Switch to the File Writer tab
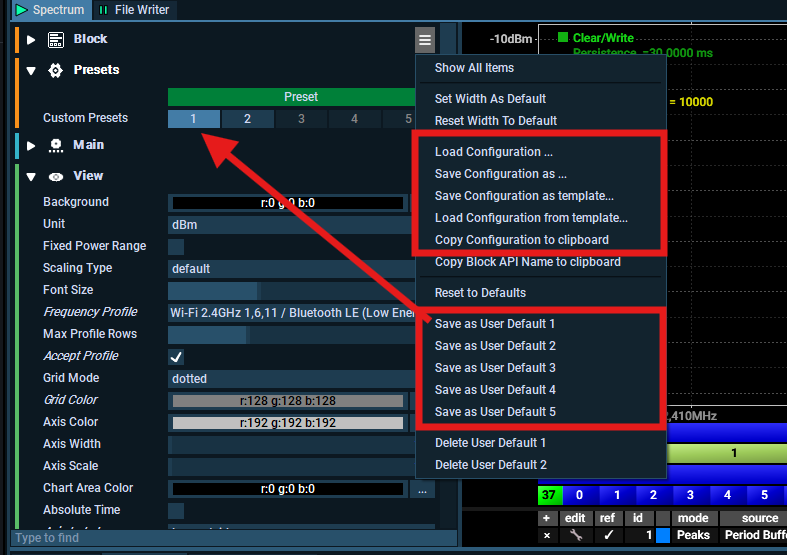Viewport: 787px width, 555px height. pyautogui.click(x=135, y=10)
